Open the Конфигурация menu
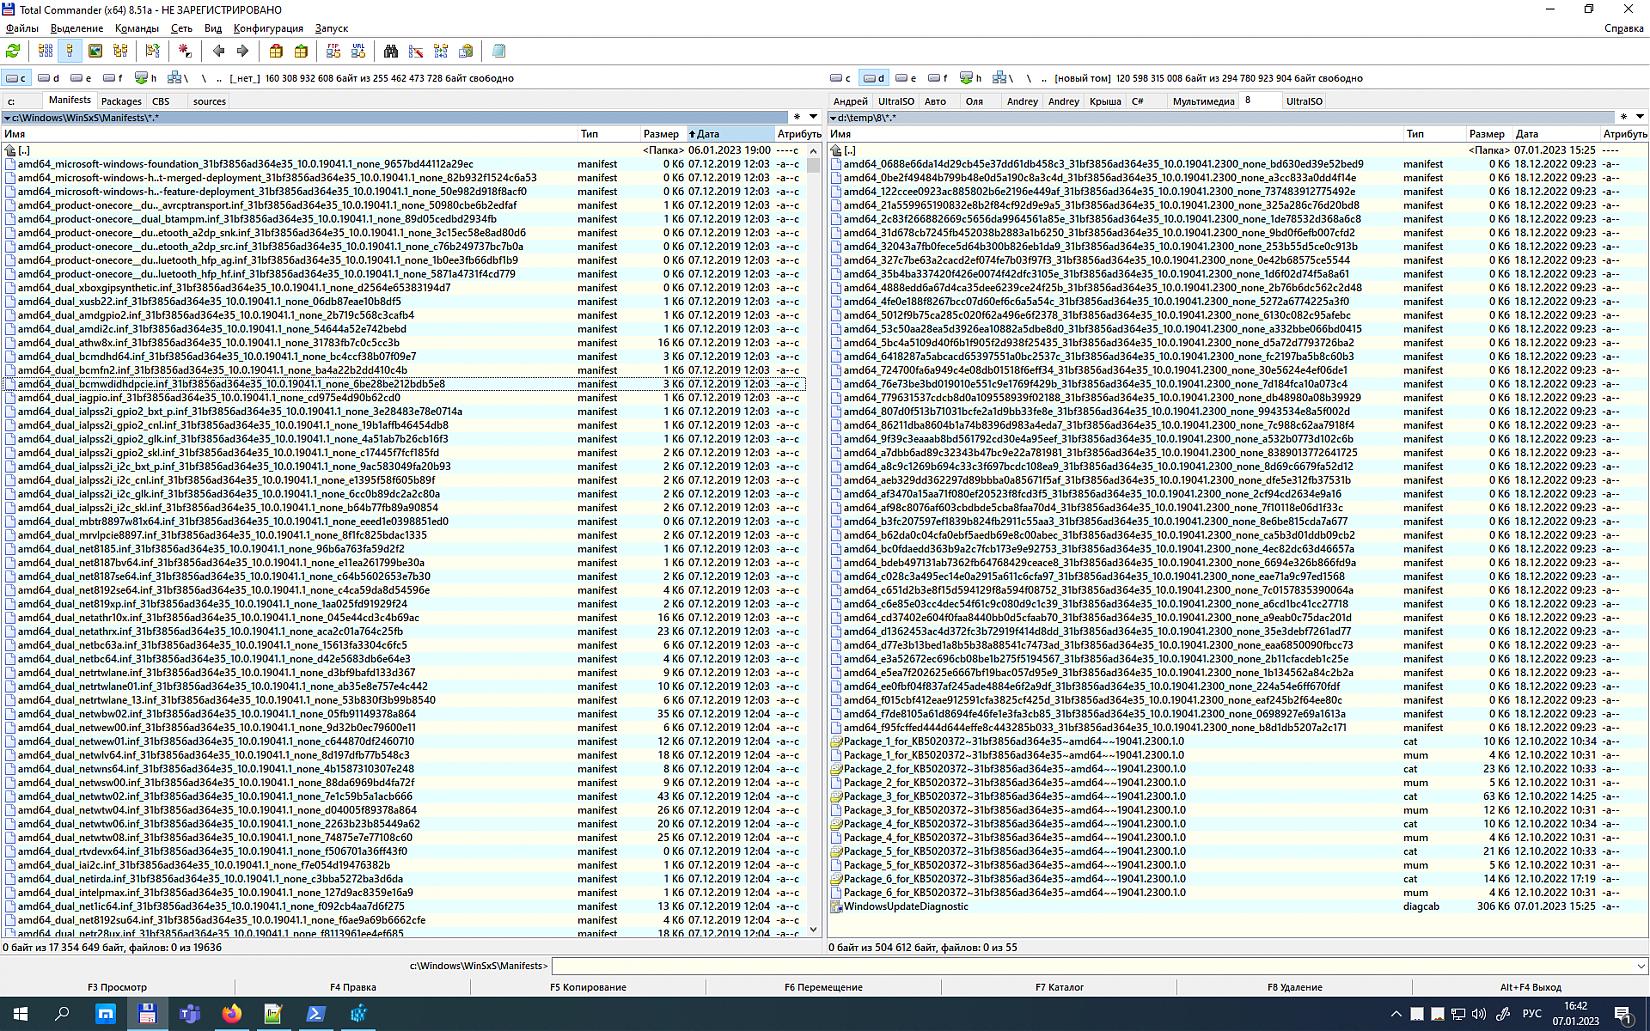This screenshot has width=1650, height=1031. pyautogui.click(x=268, y=28)
